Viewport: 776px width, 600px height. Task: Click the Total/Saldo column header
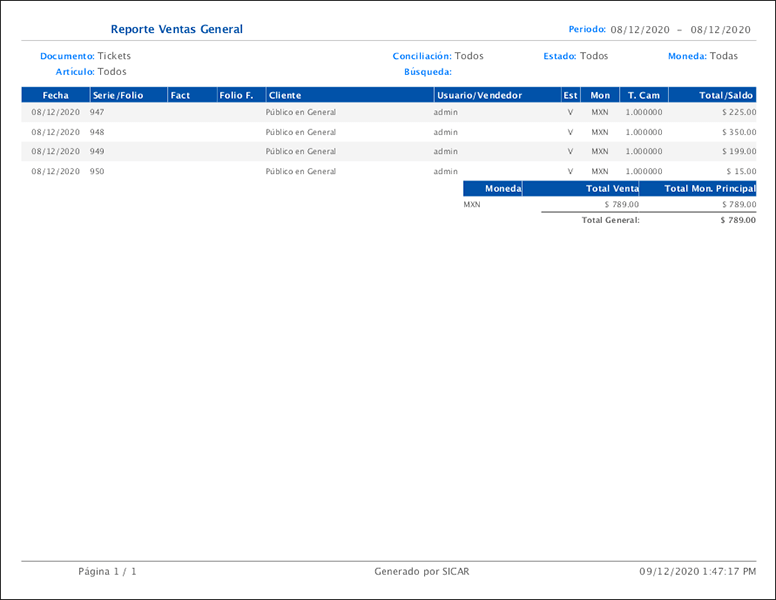(x=726, y=95)
